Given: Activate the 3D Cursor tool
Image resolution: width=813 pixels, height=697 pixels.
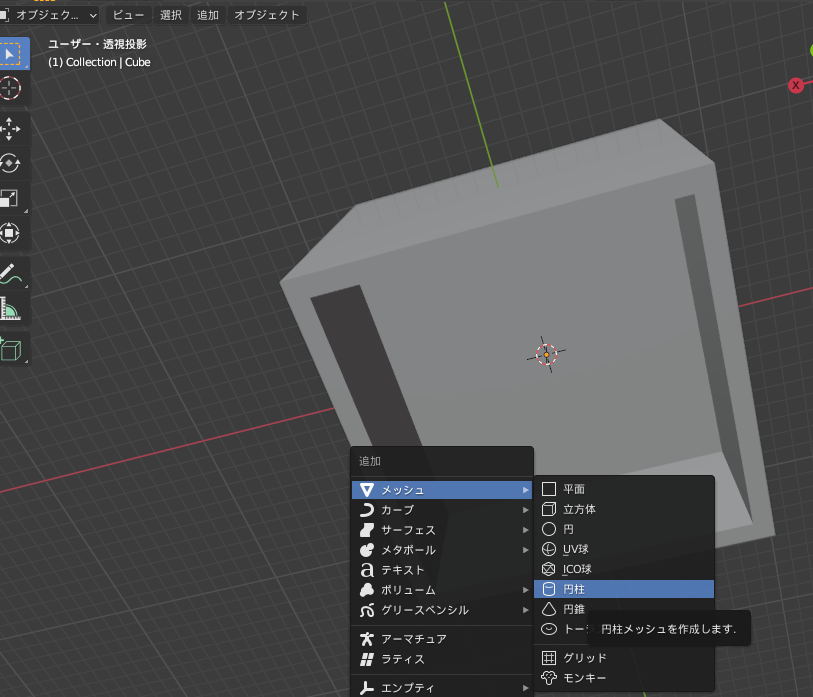Looking at the screenshot, I should tap(10, 88).
